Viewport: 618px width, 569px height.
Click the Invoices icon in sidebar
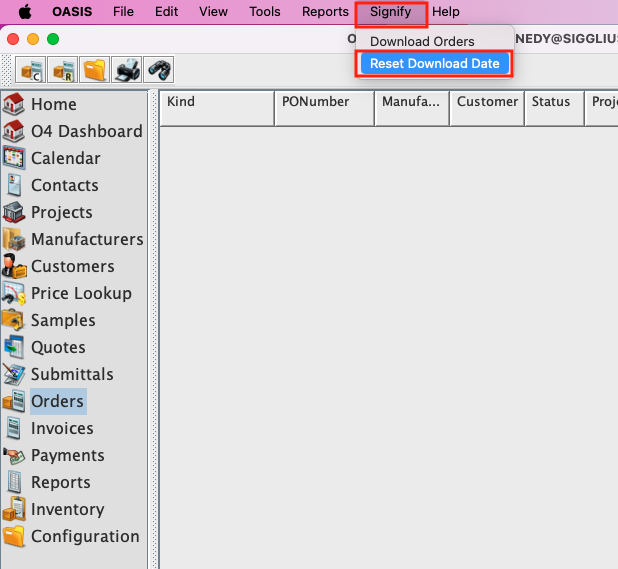14,428
